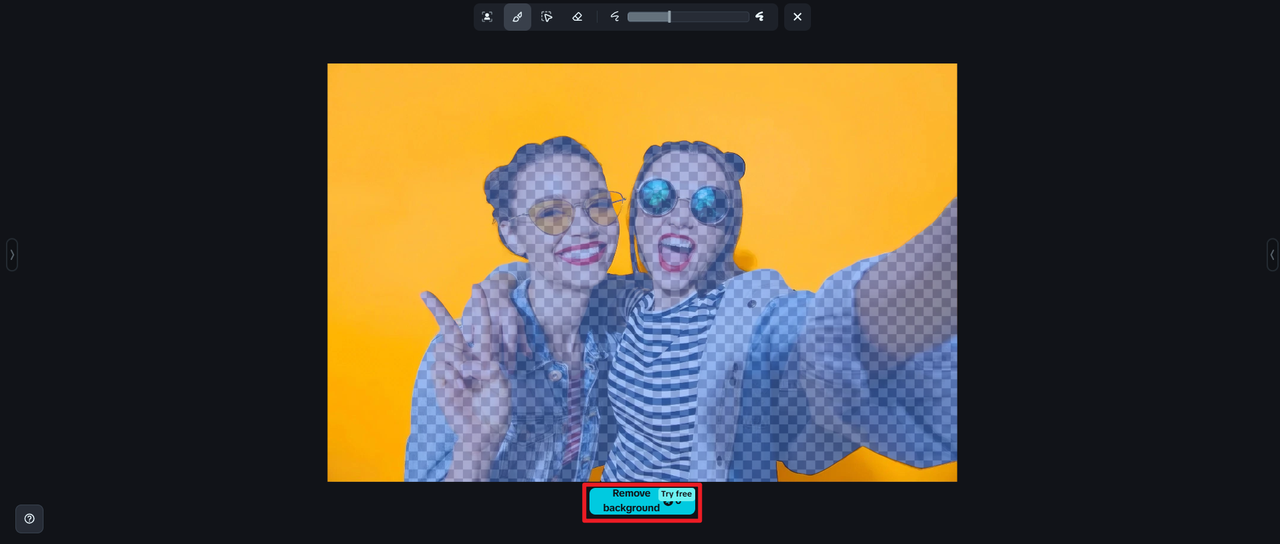Expand the left side panel
This screenshot has height=544, width=1280.
pyautogui.click(x=12, y=255)
